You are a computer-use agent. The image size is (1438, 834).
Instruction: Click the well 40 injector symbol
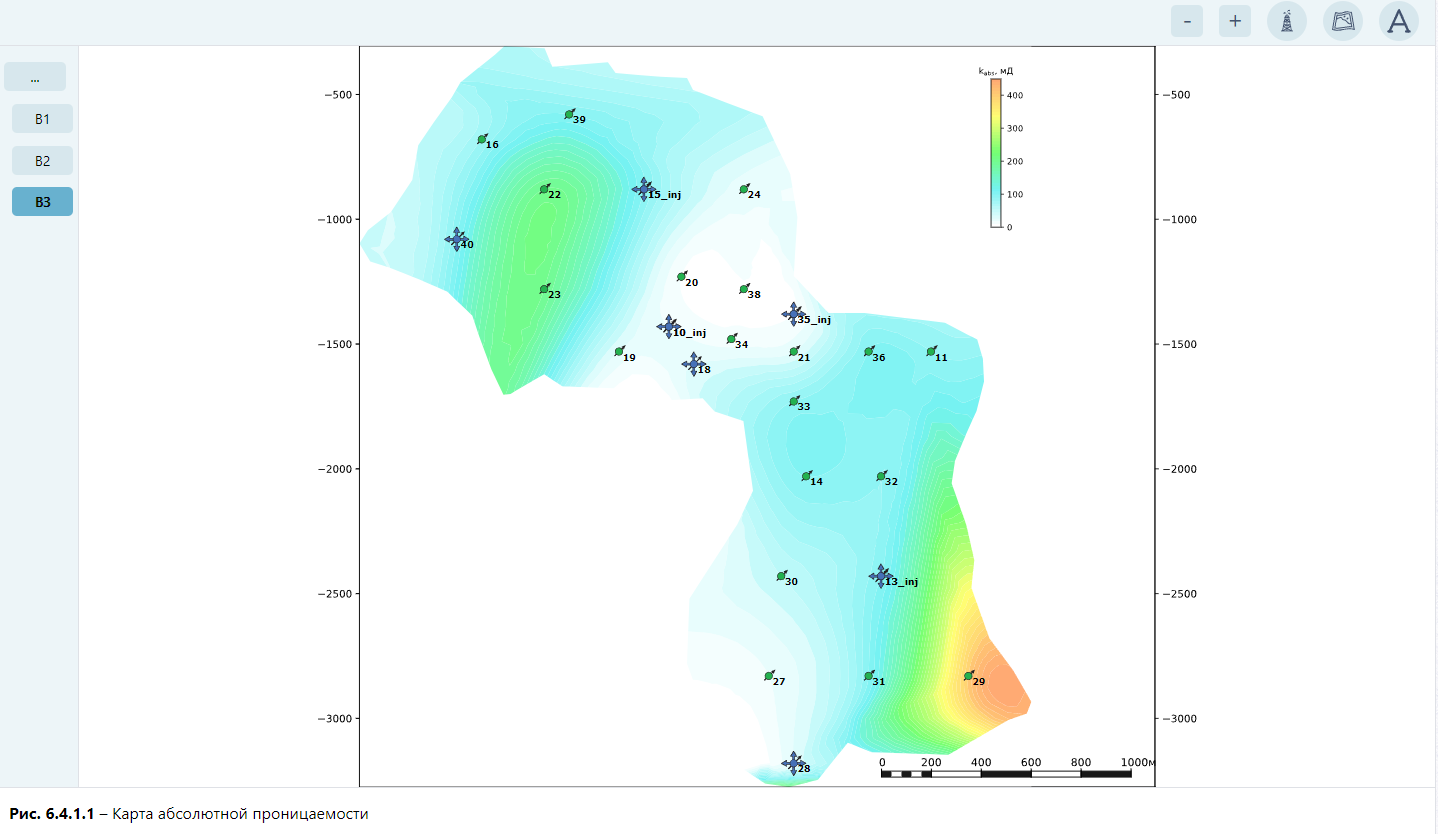(x=457, y=239)
